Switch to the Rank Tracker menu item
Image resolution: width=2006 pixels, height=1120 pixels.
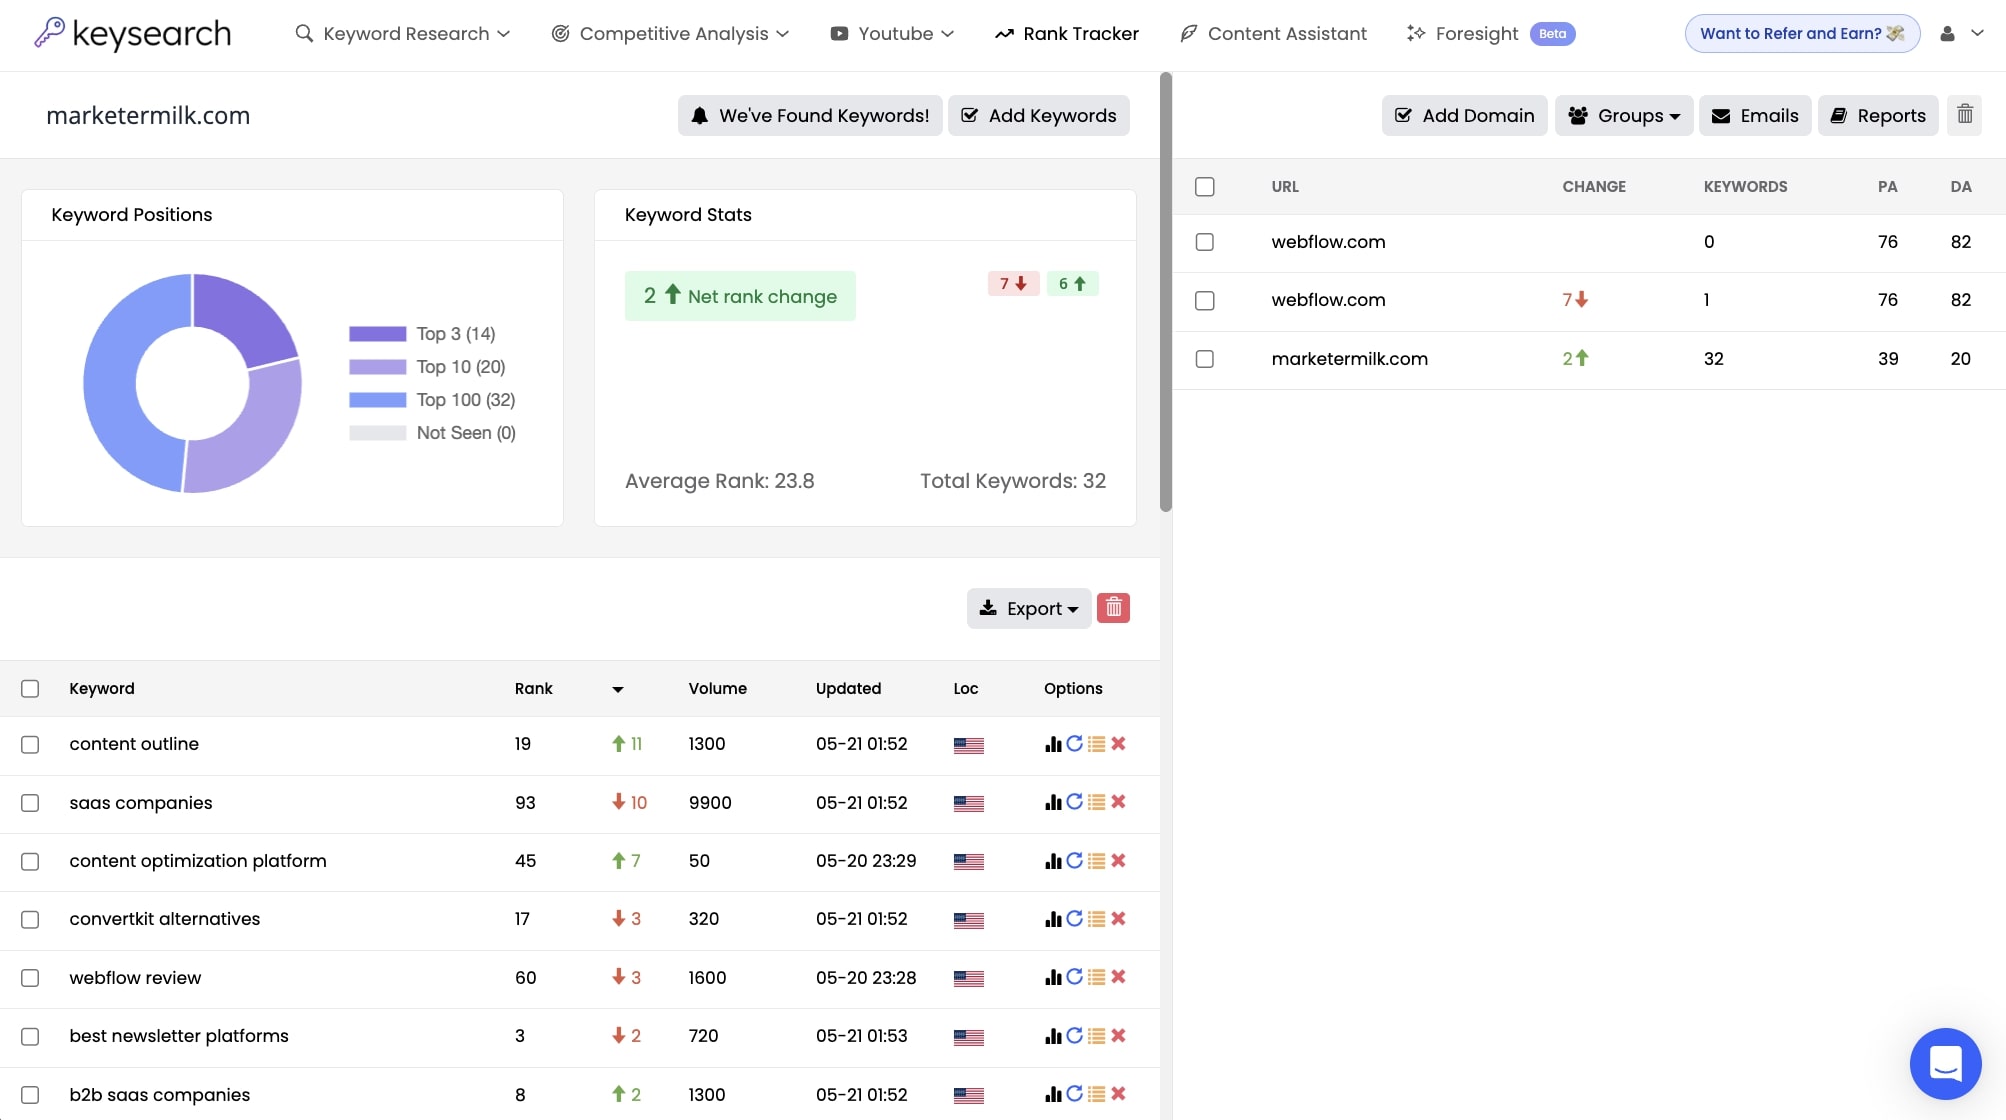pos(1066,33)
